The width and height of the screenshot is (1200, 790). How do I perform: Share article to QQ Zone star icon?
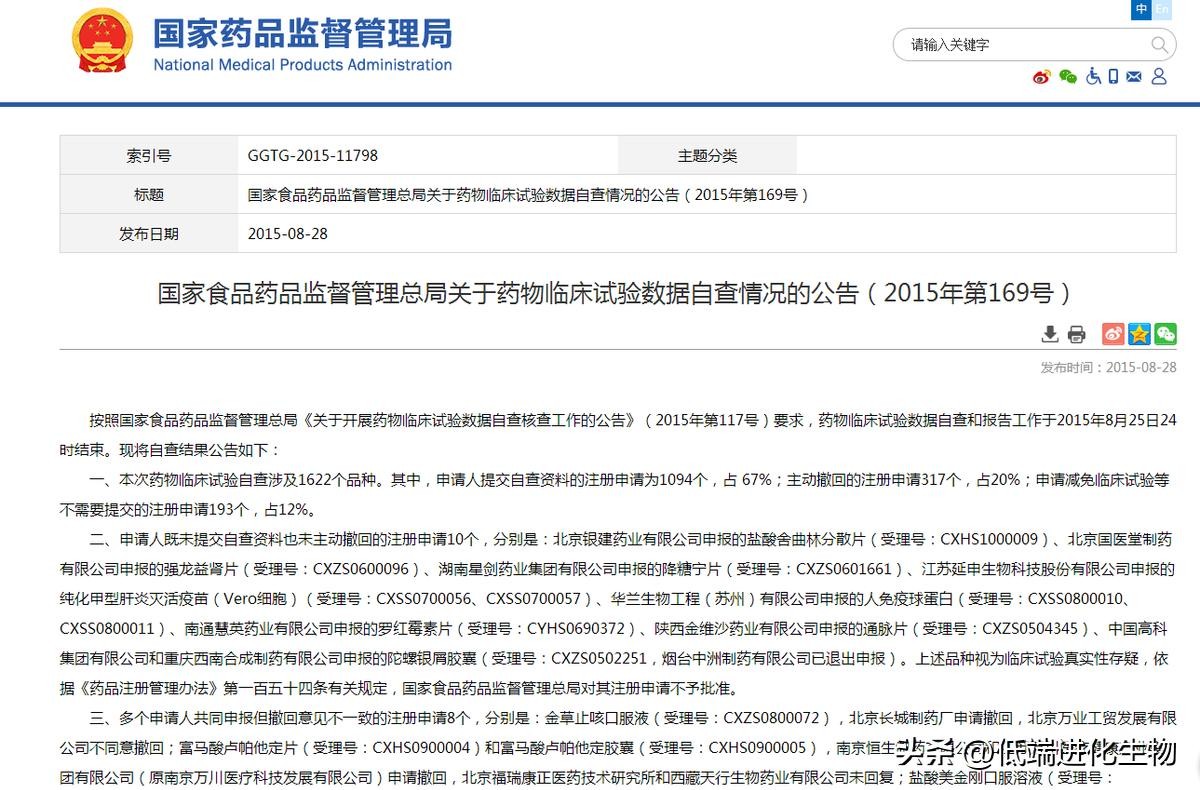click(1139, 334)
